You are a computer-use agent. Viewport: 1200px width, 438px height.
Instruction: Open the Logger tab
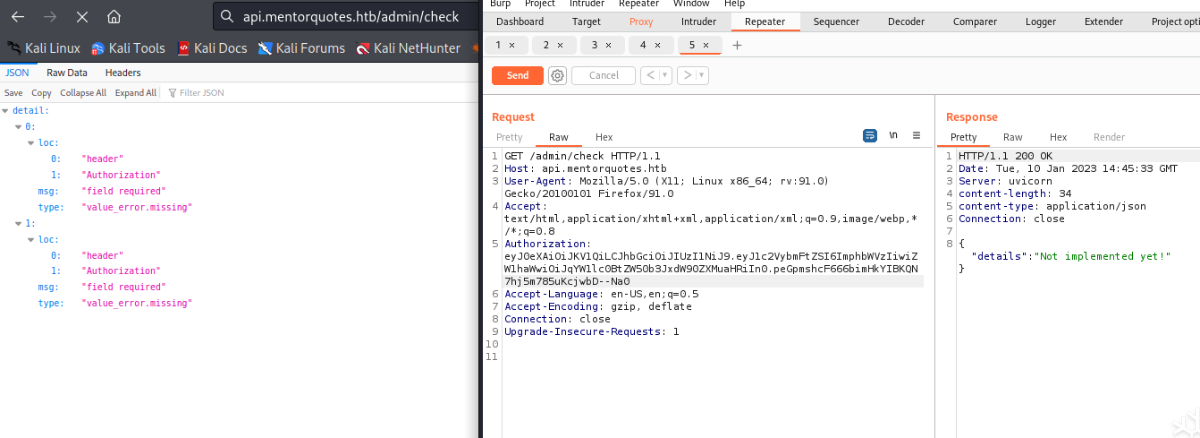pyautogui.click(x=1040, y=21)
